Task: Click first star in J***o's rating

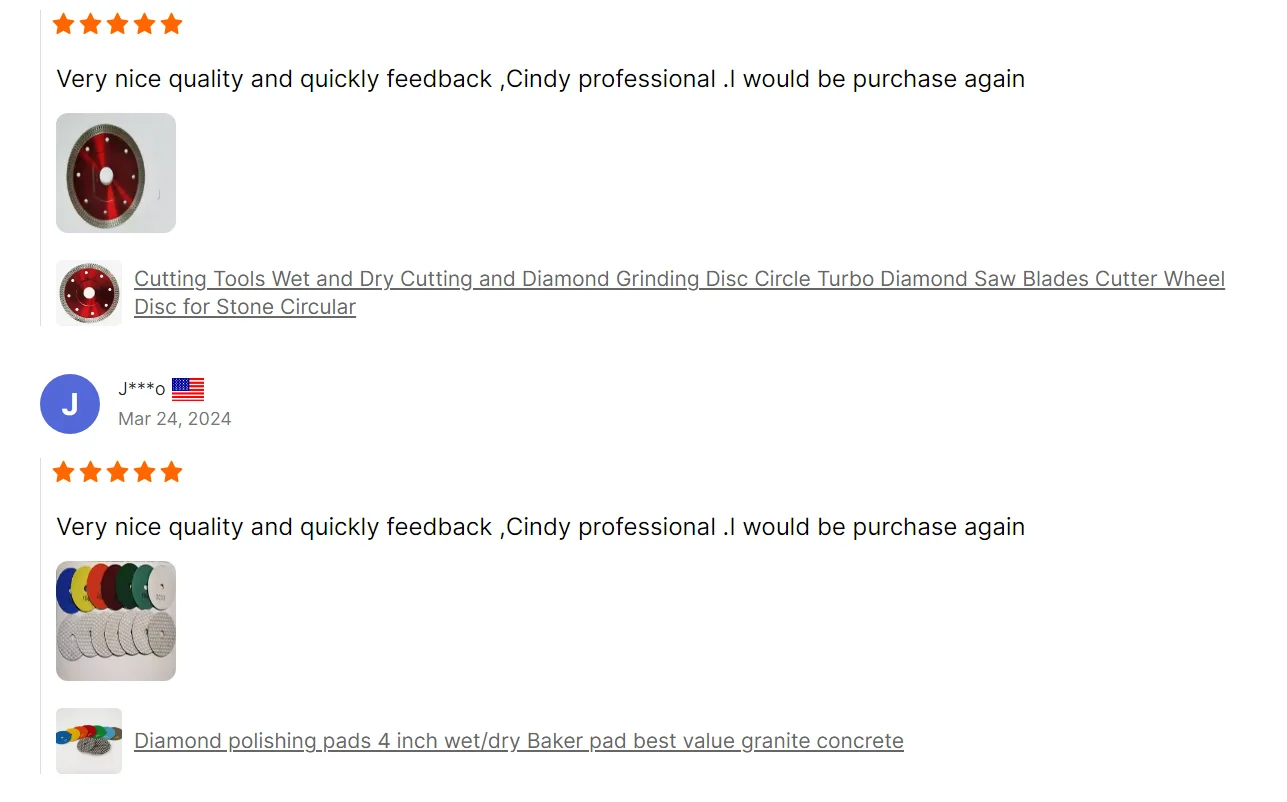Action: pos(64,472)
